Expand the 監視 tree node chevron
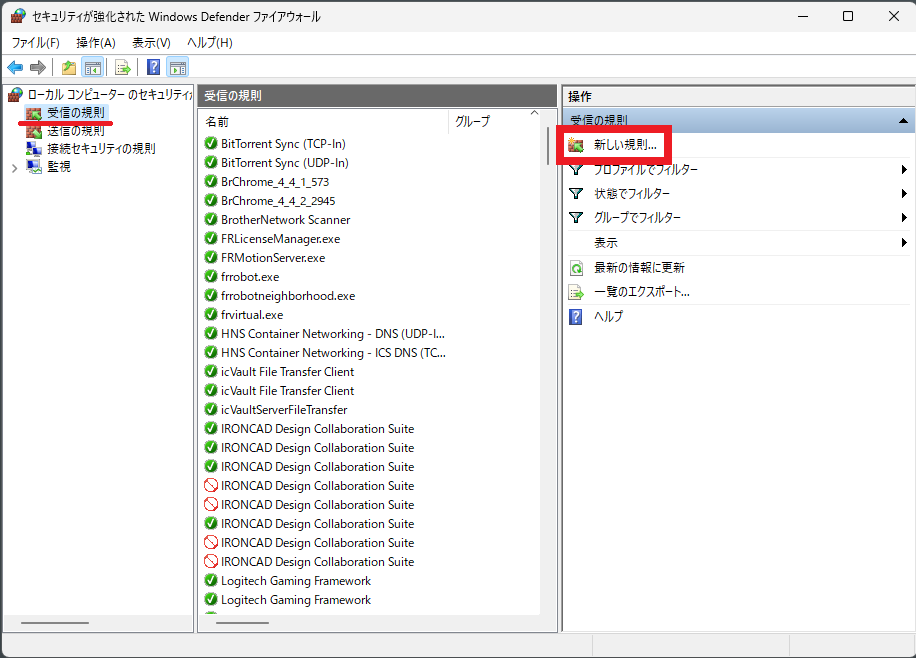916x658 pixels. [x=14, y=167]
